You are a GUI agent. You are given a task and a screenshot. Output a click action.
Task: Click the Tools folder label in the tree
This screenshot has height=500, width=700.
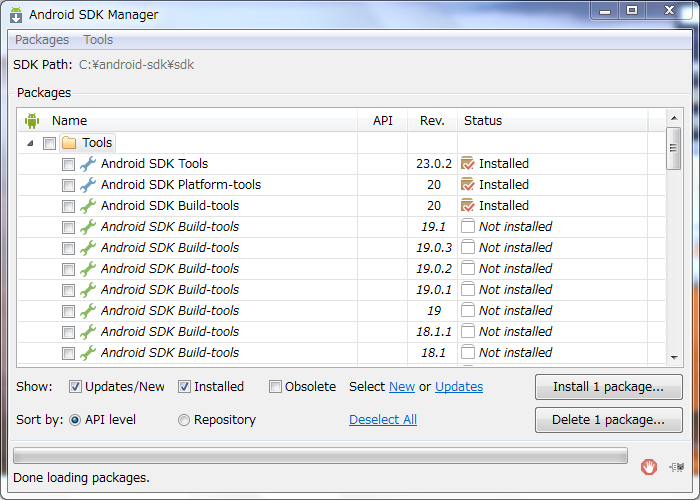tap(97, 143)
